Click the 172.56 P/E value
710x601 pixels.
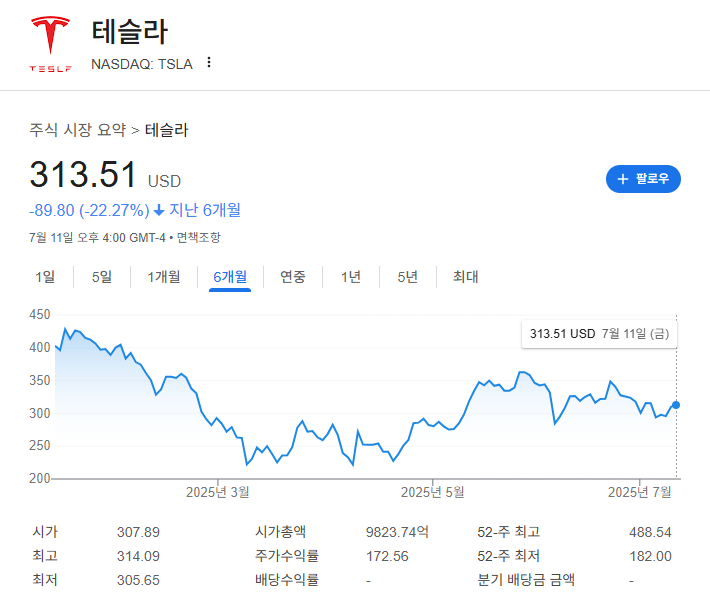point(387,556)
